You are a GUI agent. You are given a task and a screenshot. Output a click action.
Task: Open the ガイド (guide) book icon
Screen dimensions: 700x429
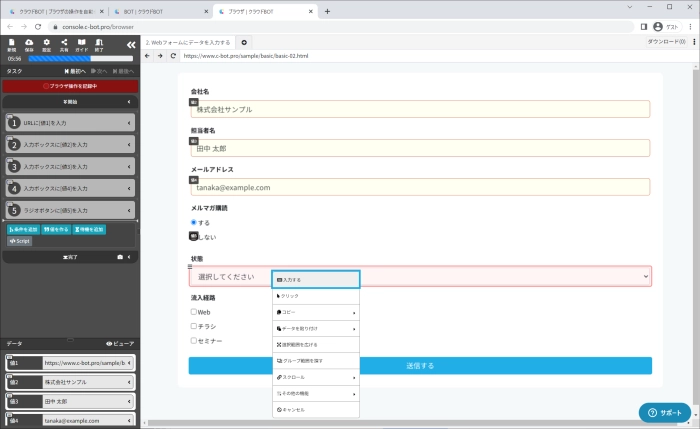81,44
